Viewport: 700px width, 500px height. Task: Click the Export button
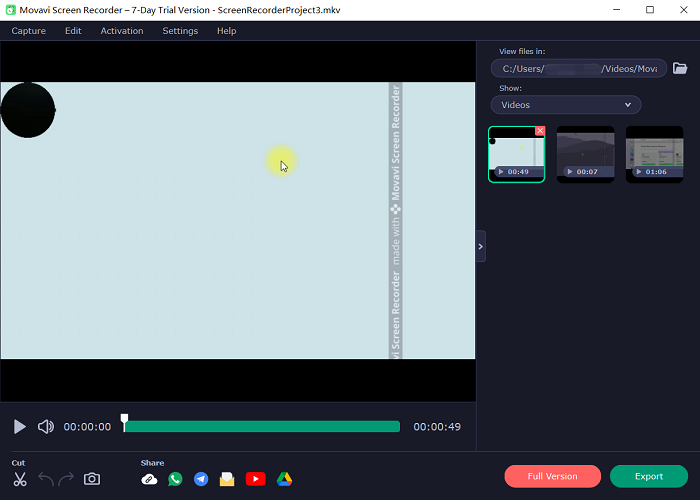tap(649, 476)
